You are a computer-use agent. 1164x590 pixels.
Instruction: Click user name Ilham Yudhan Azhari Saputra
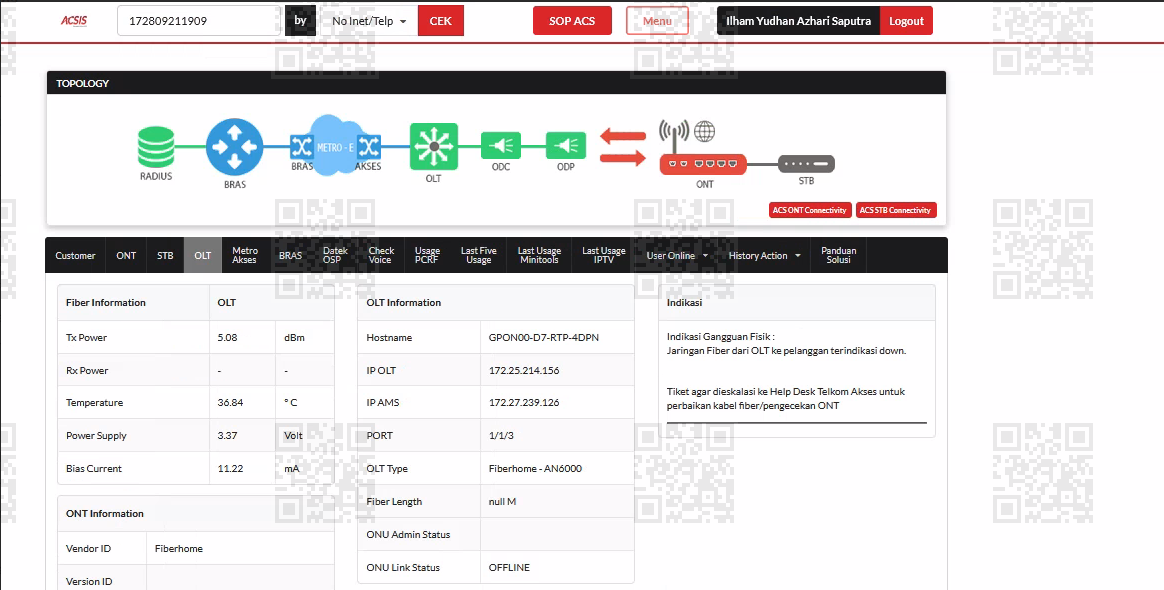(x=798, y=21)
